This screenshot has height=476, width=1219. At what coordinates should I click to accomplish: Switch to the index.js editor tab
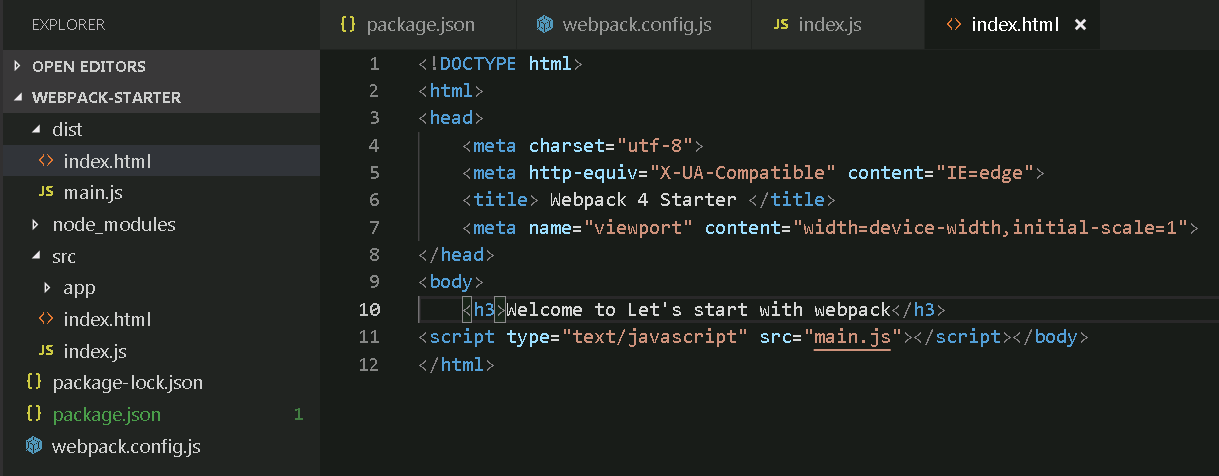[830, 25]
